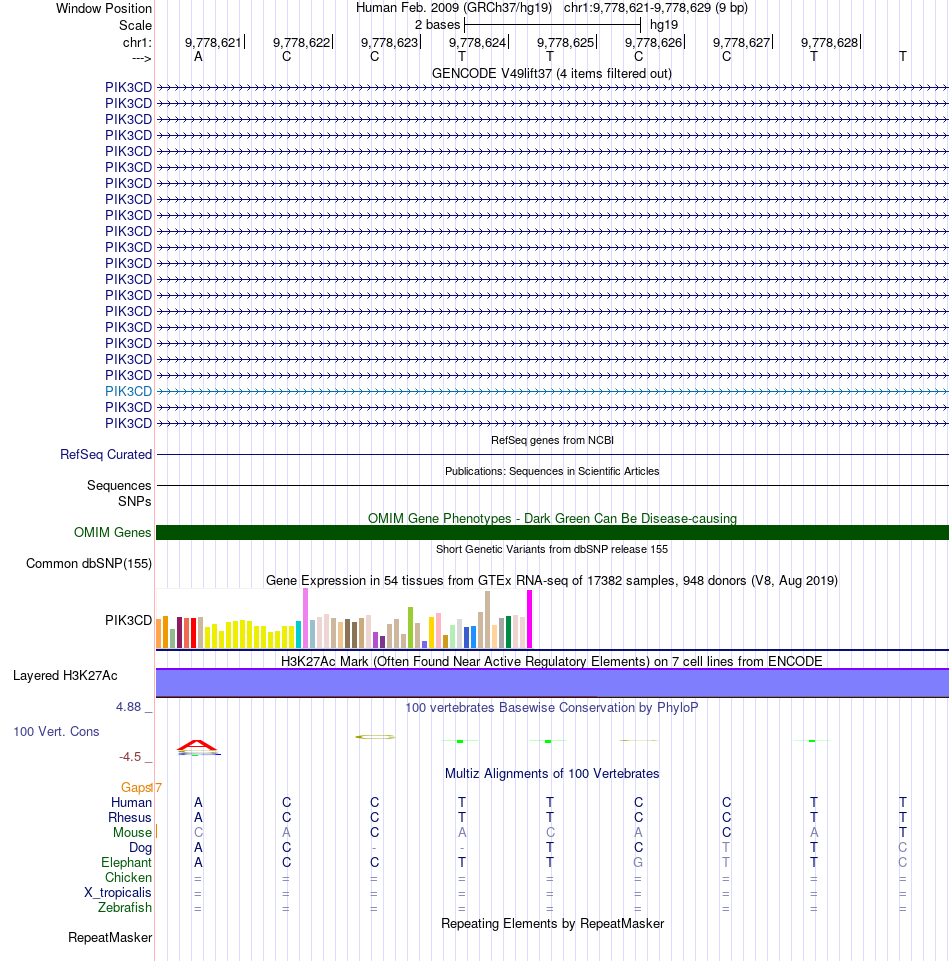The width and height of the screenshot is (950, 961).
Task: Click the OMIM Genes label
Action: (112, 533)
